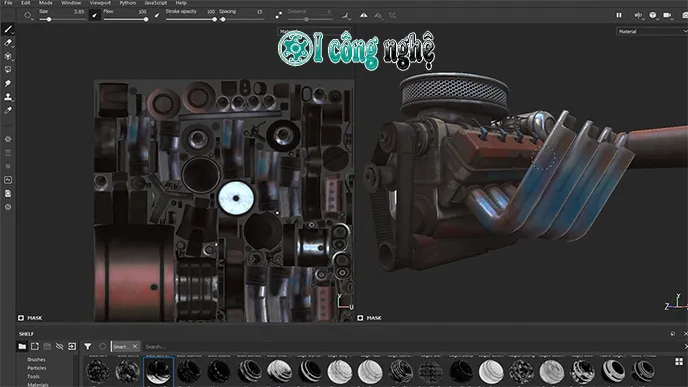Pause engine computation
Screen dimensions: 688x387
click(619, 15)
